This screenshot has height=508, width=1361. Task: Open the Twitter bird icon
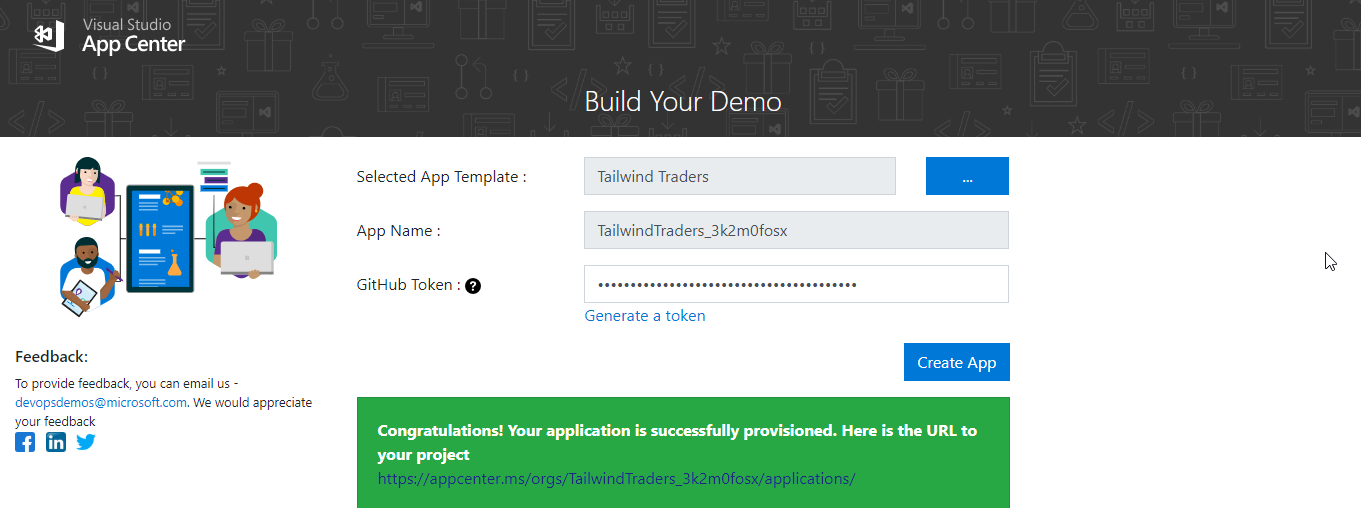[86, 442]
